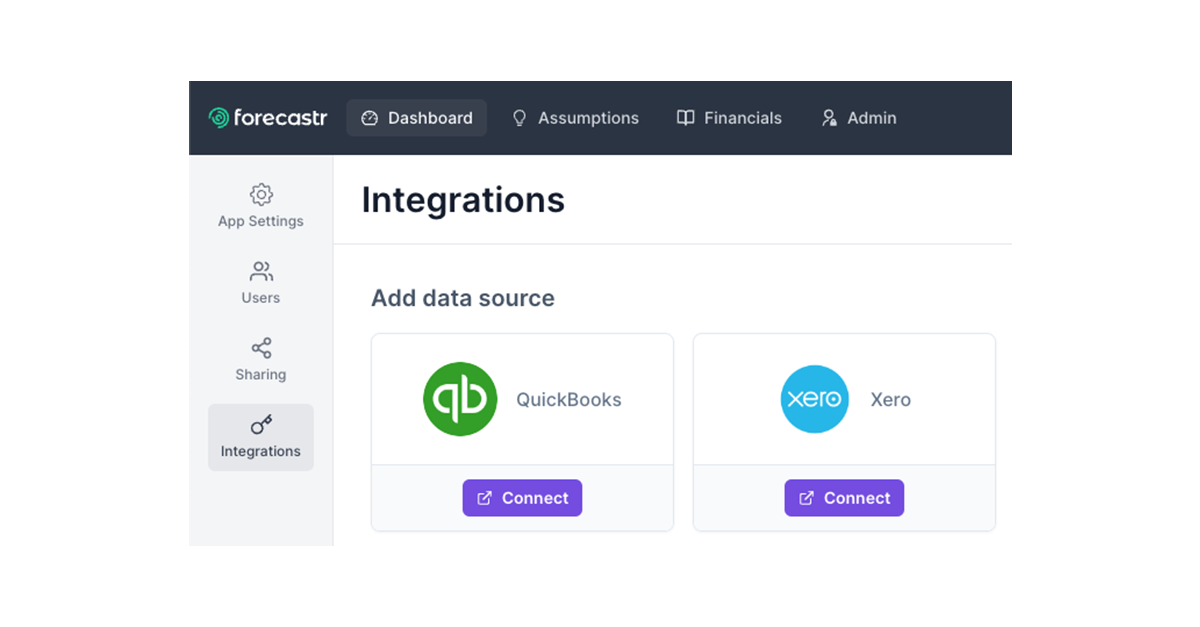Click external-link icon in Xero Connect button
Image resolution: width=1200 pixels, height=627 pixels.
pos(807,498)
